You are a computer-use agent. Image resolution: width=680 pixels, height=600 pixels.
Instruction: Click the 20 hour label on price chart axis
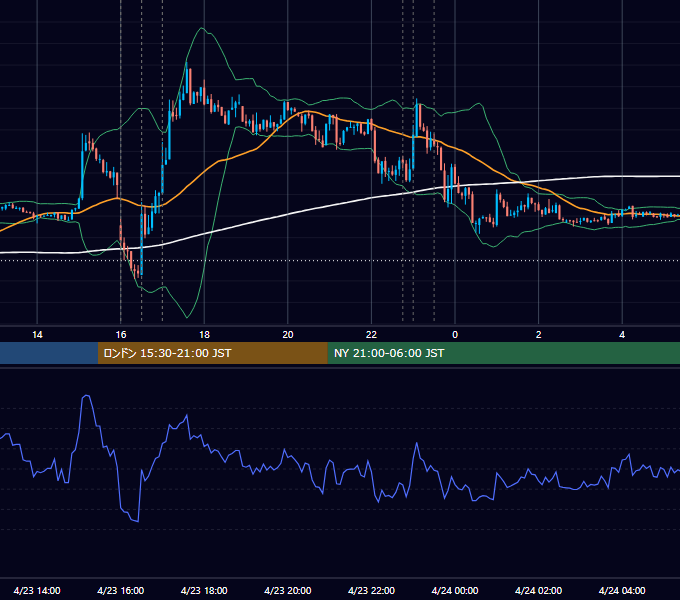288,335
